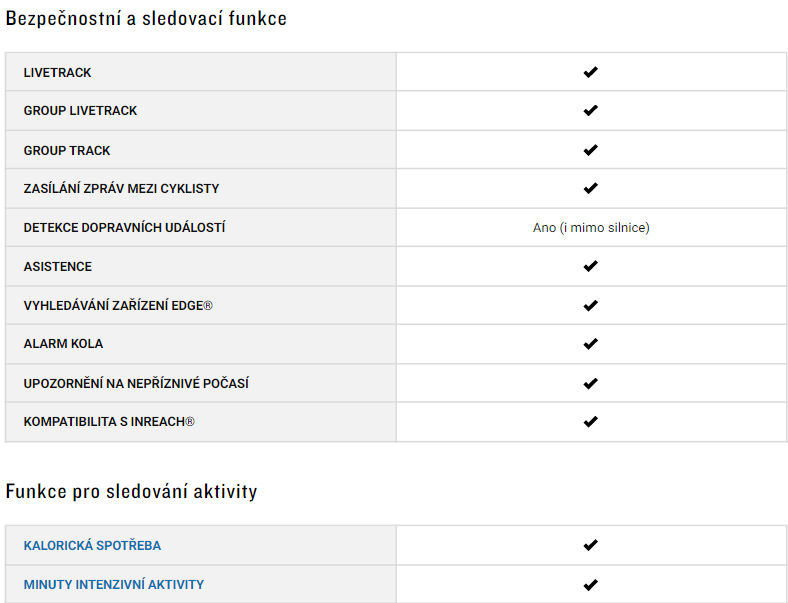Click the LIVETRACK row label

coord(57,73)
